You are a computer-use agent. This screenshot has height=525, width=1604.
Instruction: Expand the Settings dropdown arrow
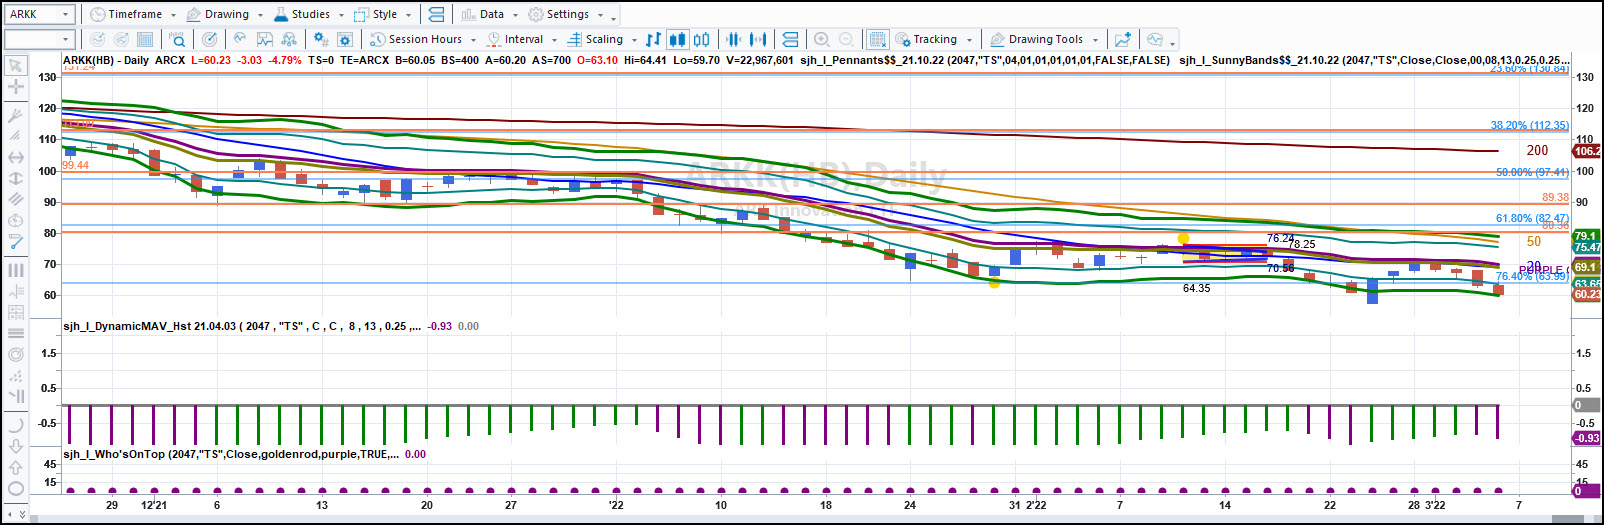click(601, 15)
